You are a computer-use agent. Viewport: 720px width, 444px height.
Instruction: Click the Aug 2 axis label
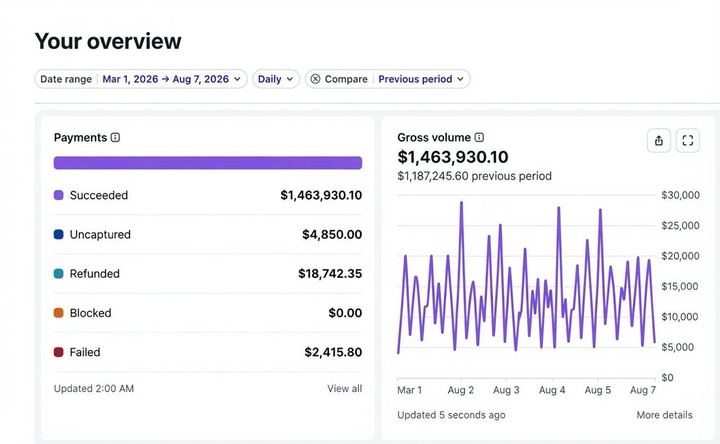461,390
